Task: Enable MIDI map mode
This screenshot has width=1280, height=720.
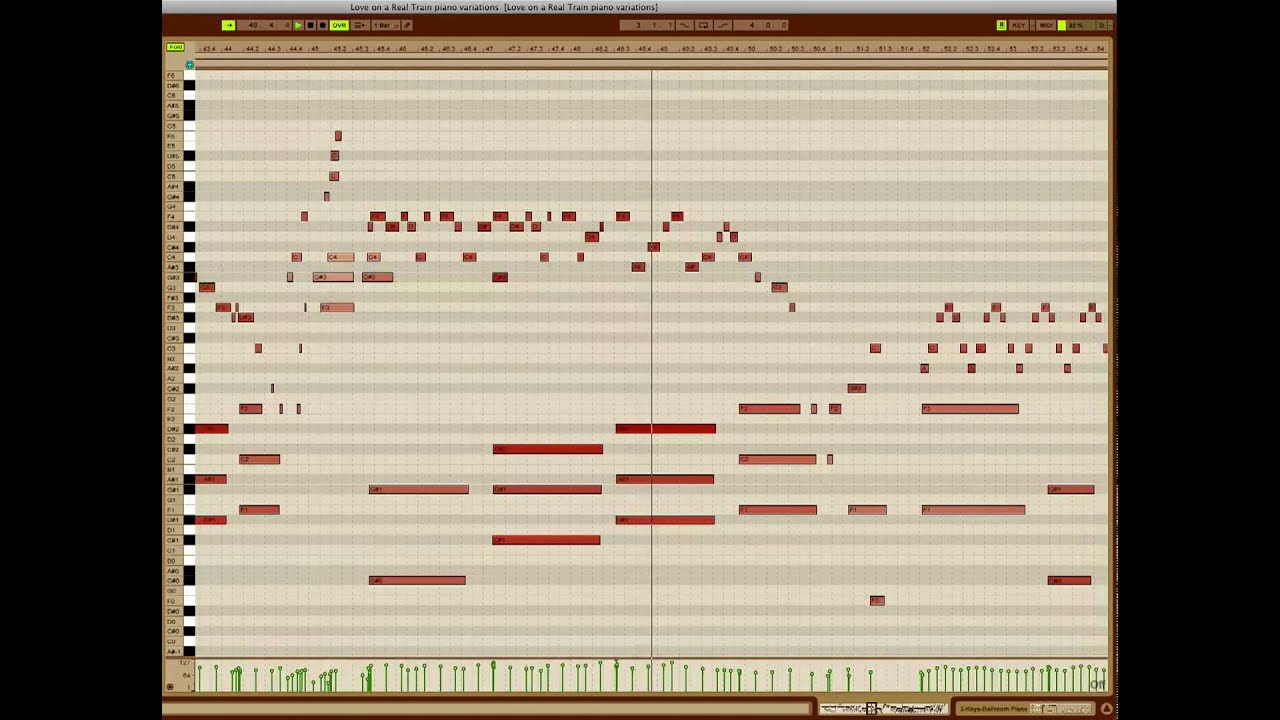Action: click(x=1046, y=25)
